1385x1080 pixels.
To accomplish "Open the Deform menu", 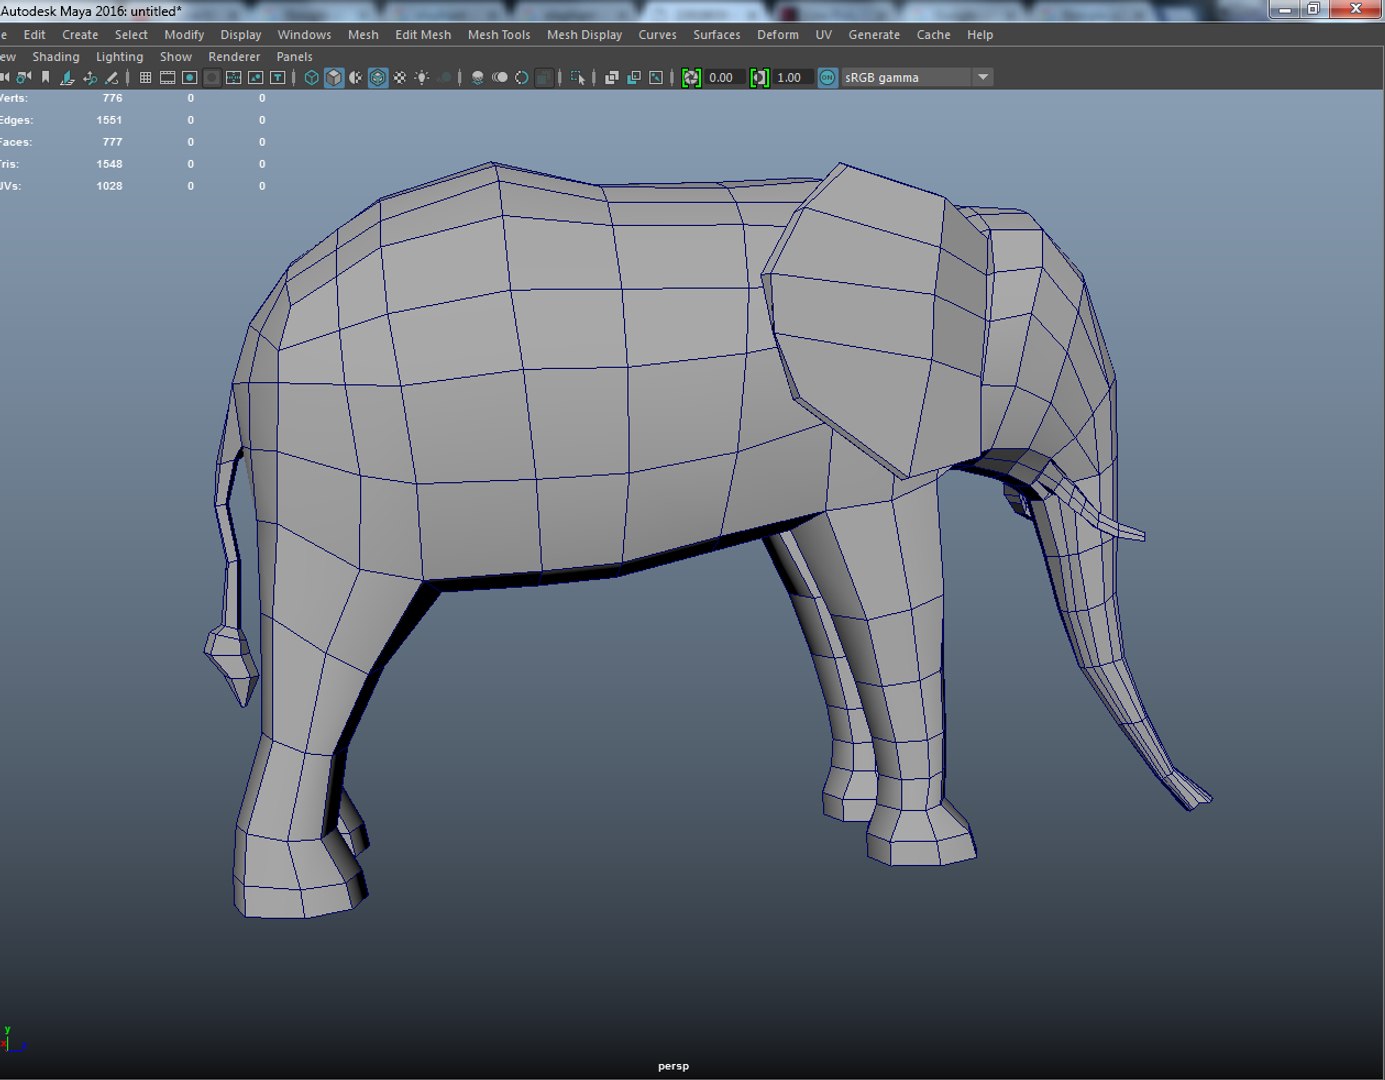I will click(x=778, y=34).
